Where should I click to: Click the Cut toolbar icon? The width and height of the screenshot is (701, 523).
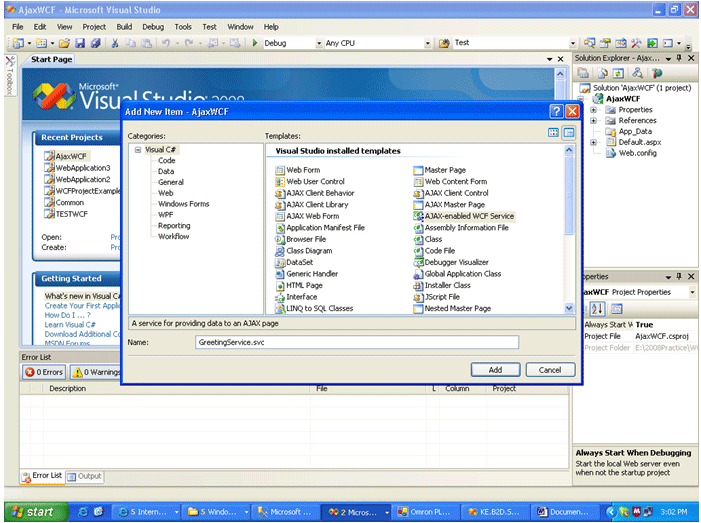pyautogui.click(x=115, y=43)
